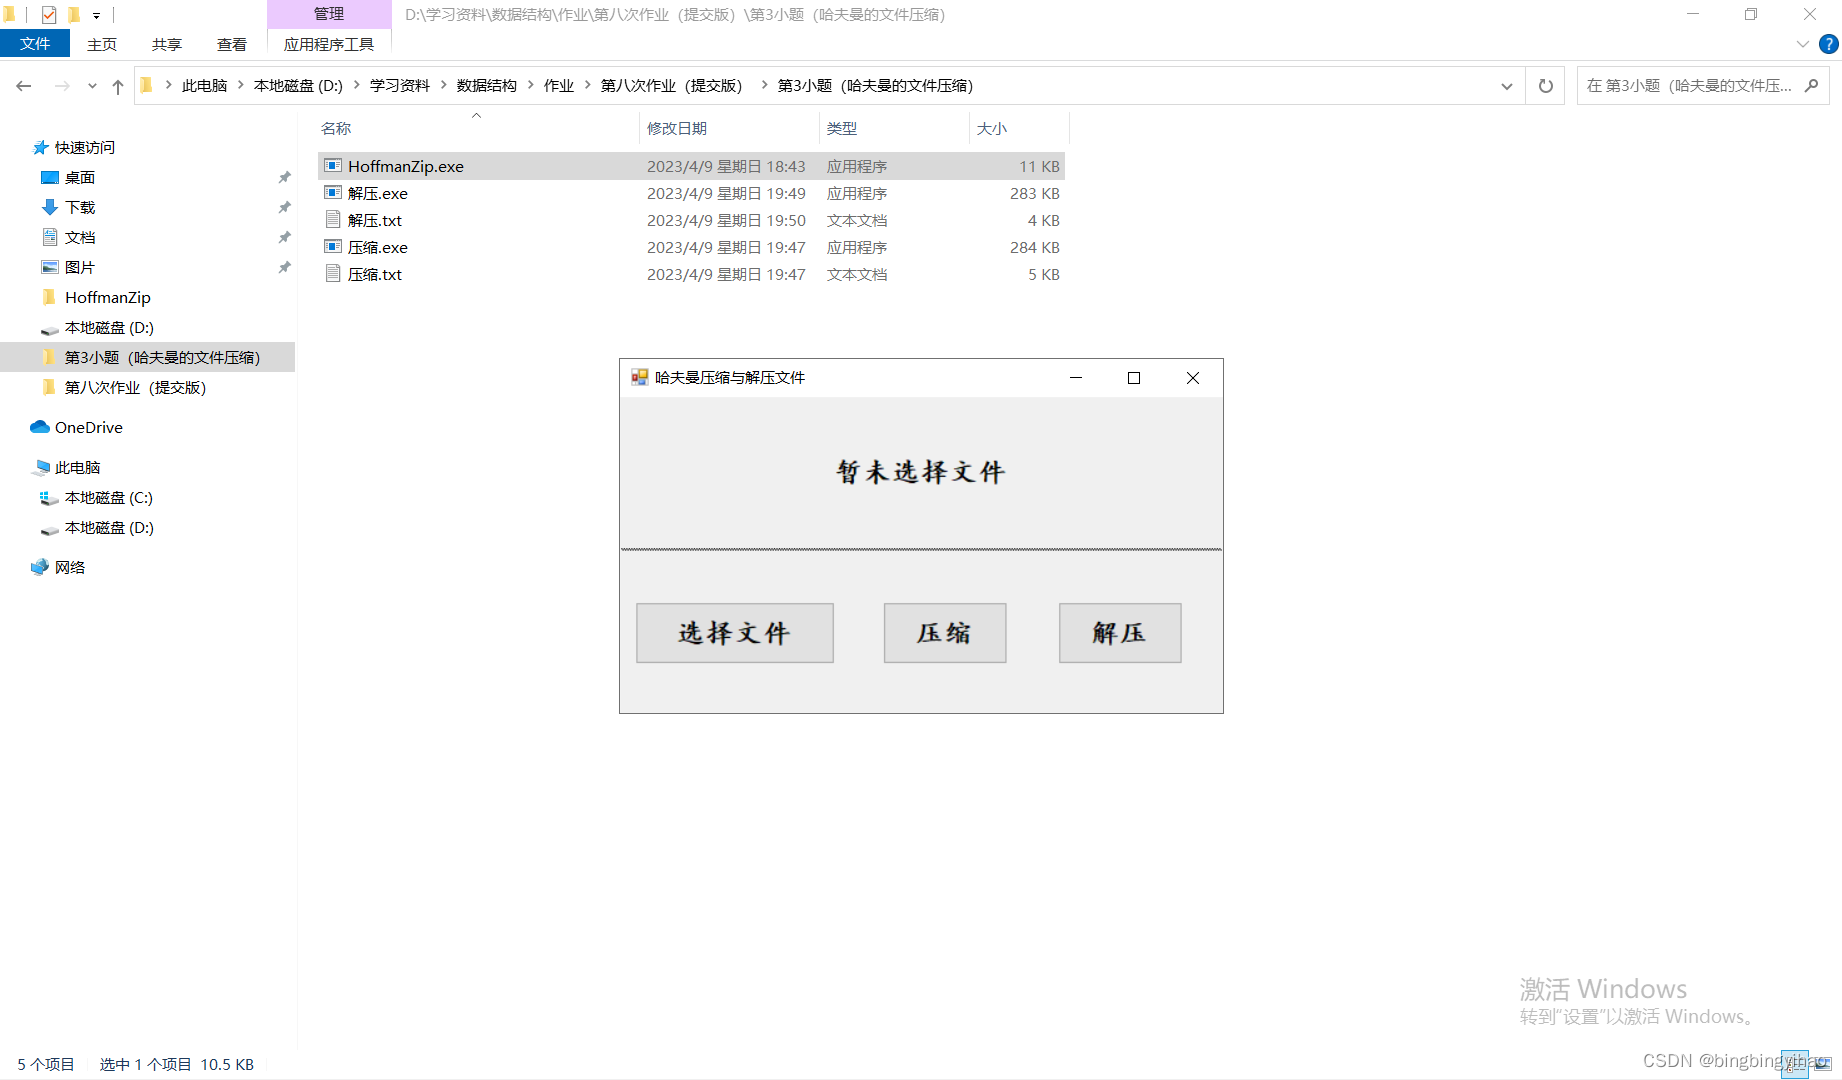The width and height of the screenshot is (1842, 1080).
Task: Click the 压缩.txt document icon
Action: [x=333, y=274]
